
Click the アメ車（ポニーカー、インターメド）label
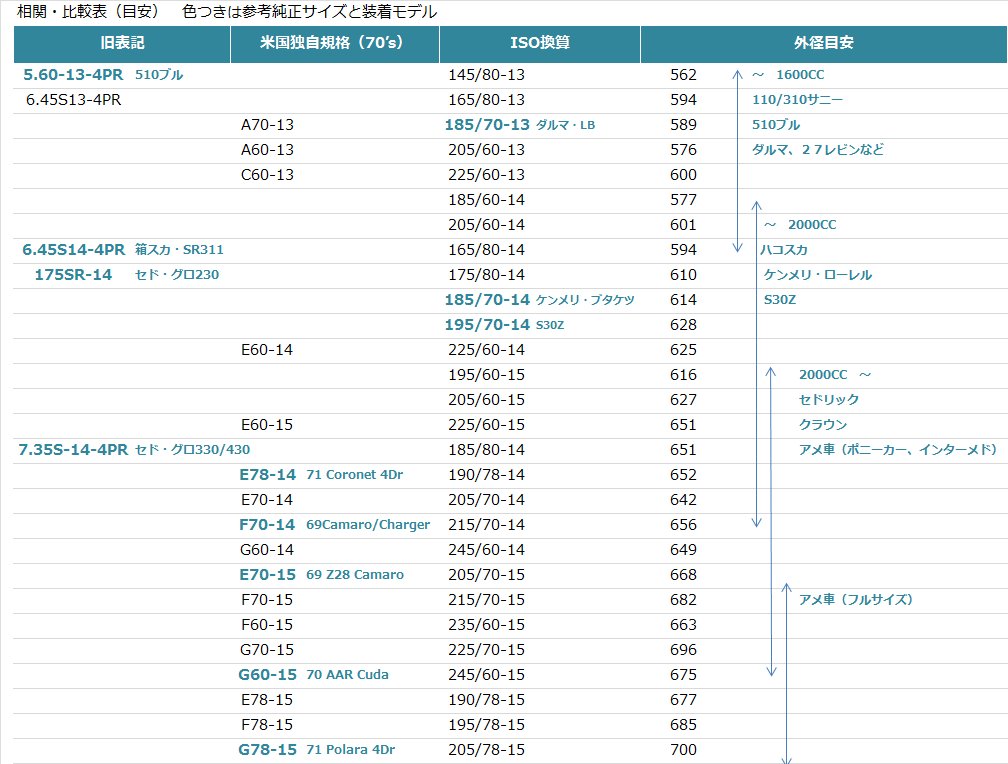point(897,450)
